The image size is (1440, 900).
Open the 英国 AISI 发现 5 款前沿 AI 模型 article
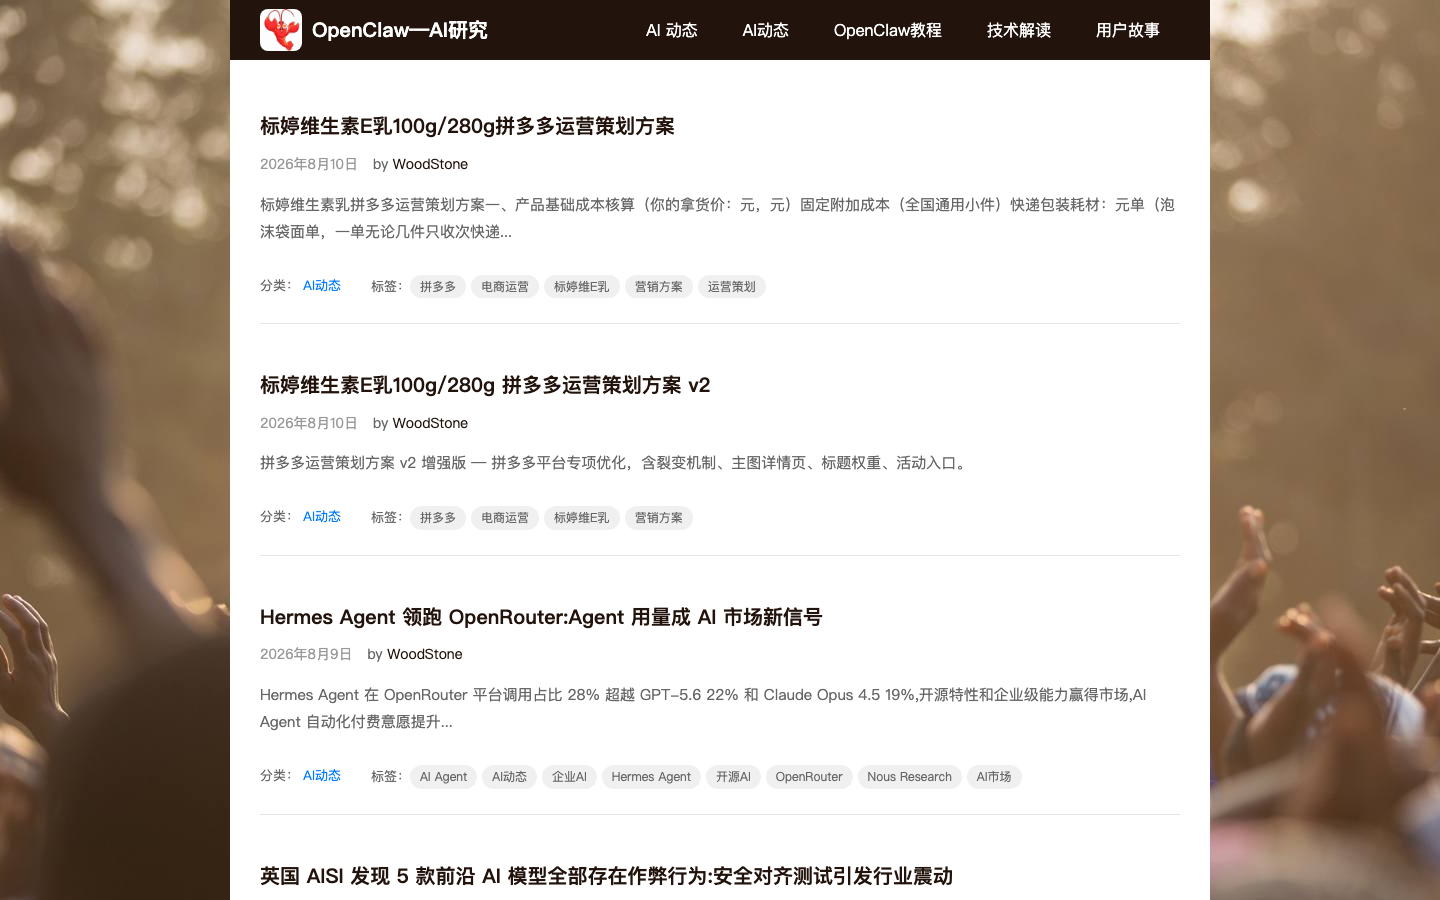(606, 876)
